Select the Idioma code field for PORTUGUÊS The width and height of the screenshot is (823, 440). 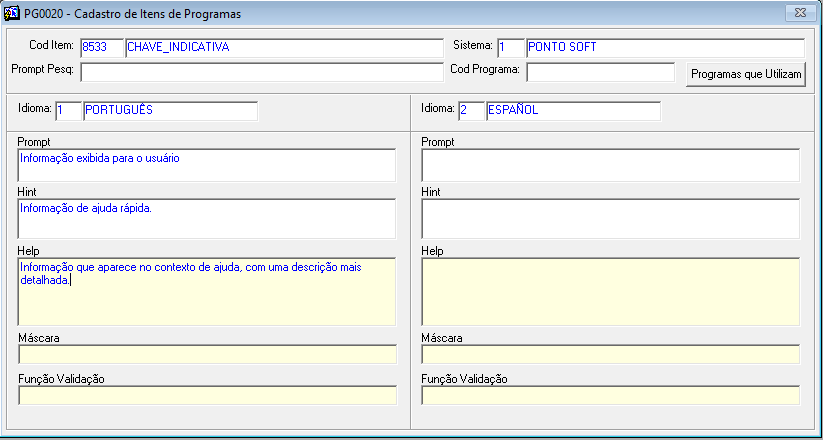[69, 111]
